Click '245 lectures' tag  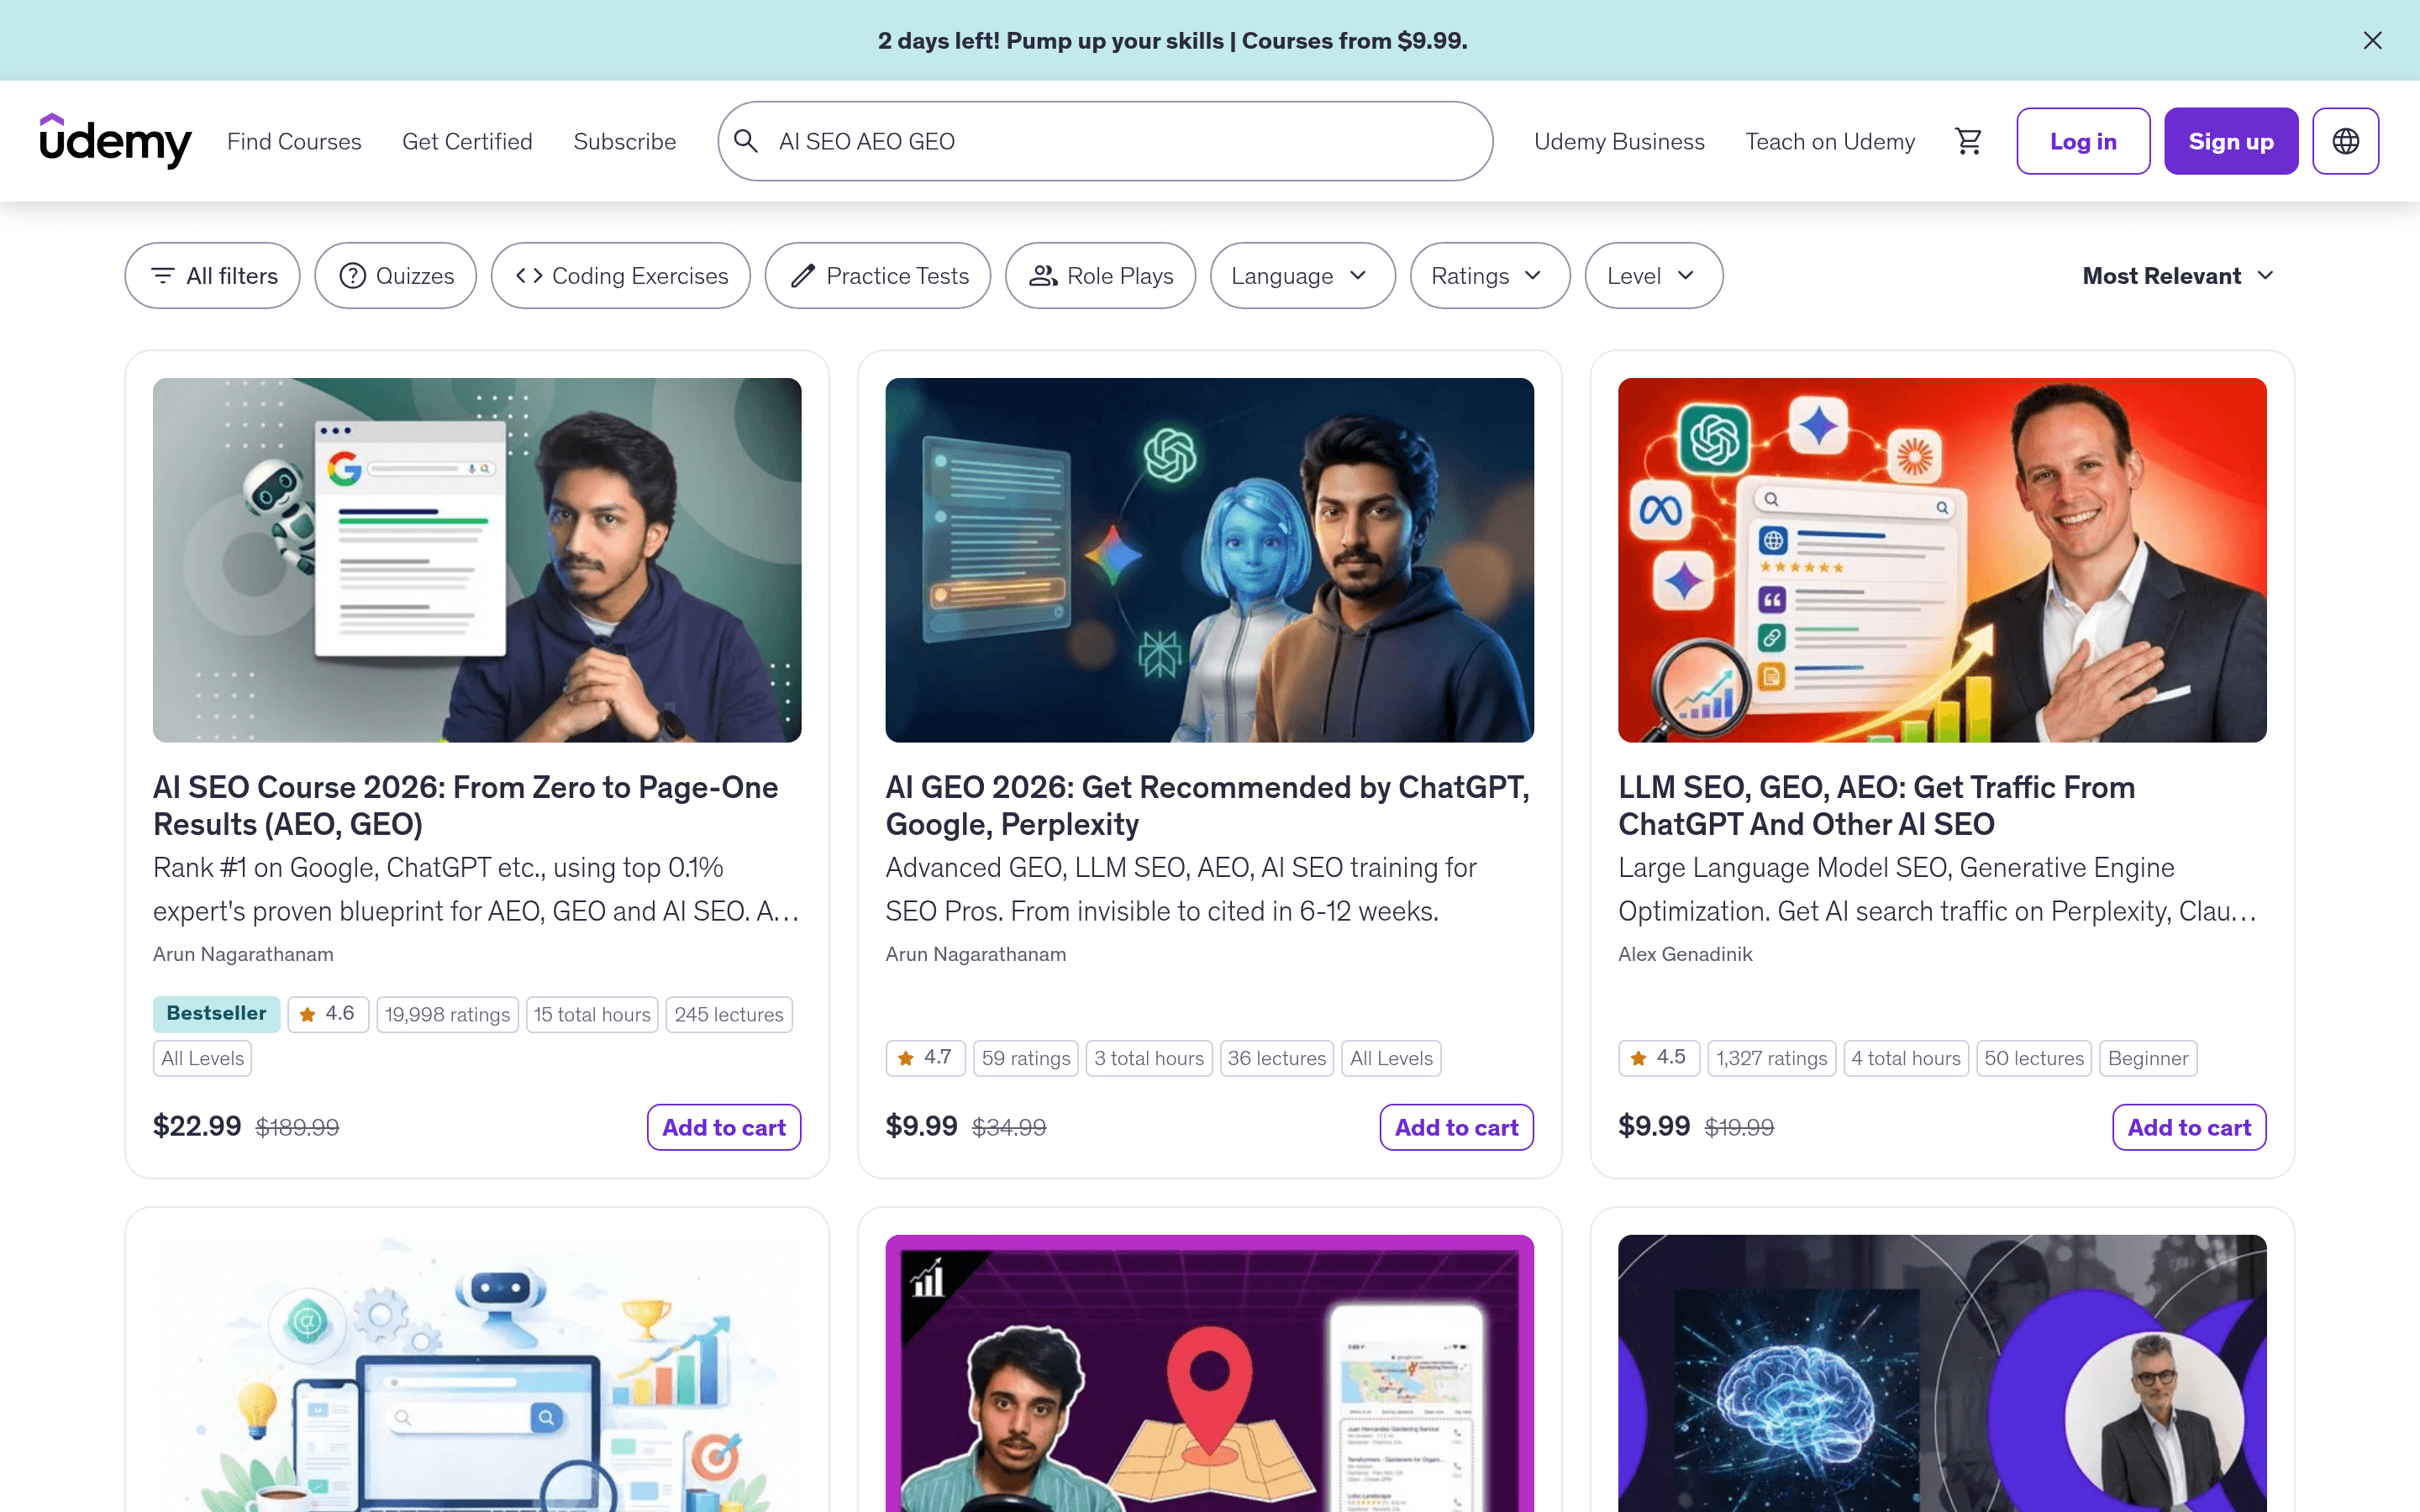click(x=729, y=1014)
